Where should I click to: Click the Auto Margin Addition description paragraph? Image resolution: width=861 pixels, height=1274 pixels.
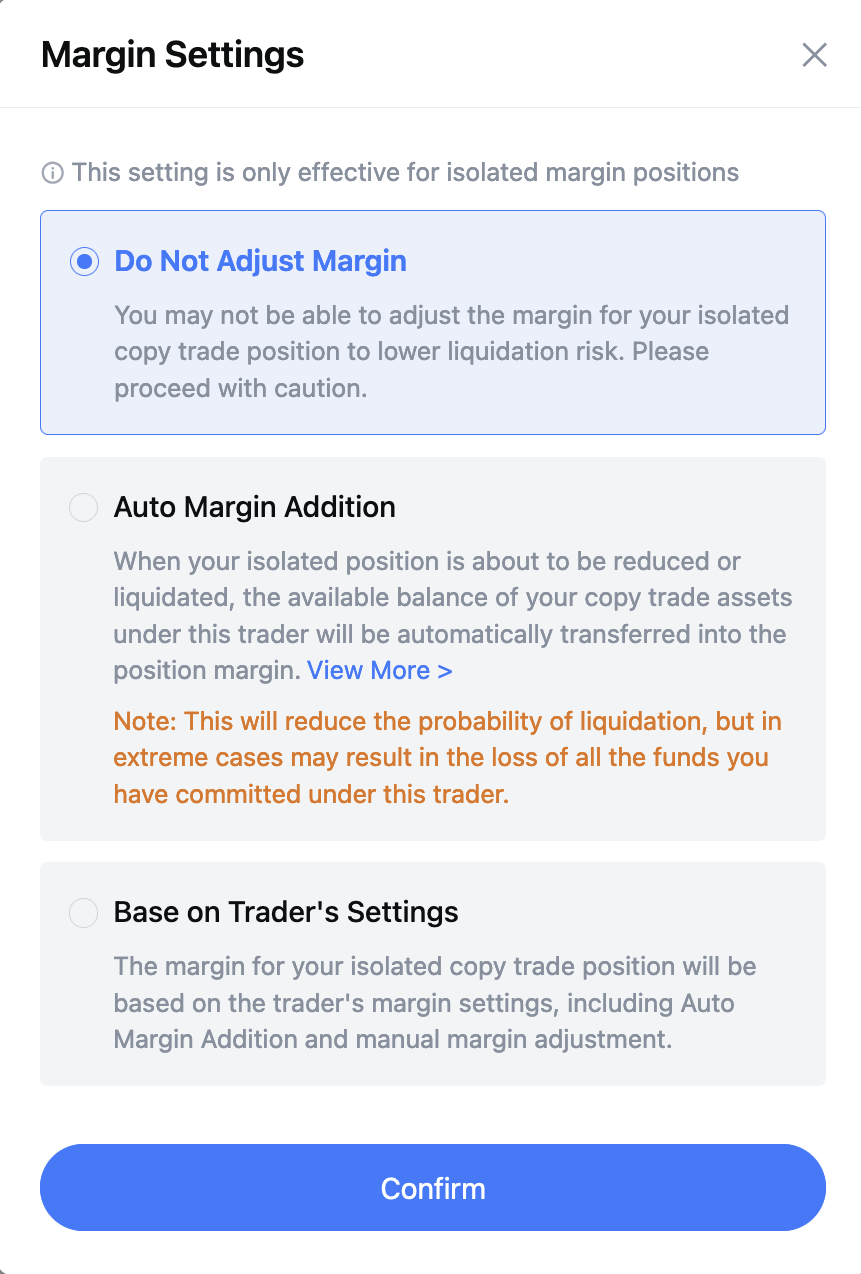tap(453, 616)
